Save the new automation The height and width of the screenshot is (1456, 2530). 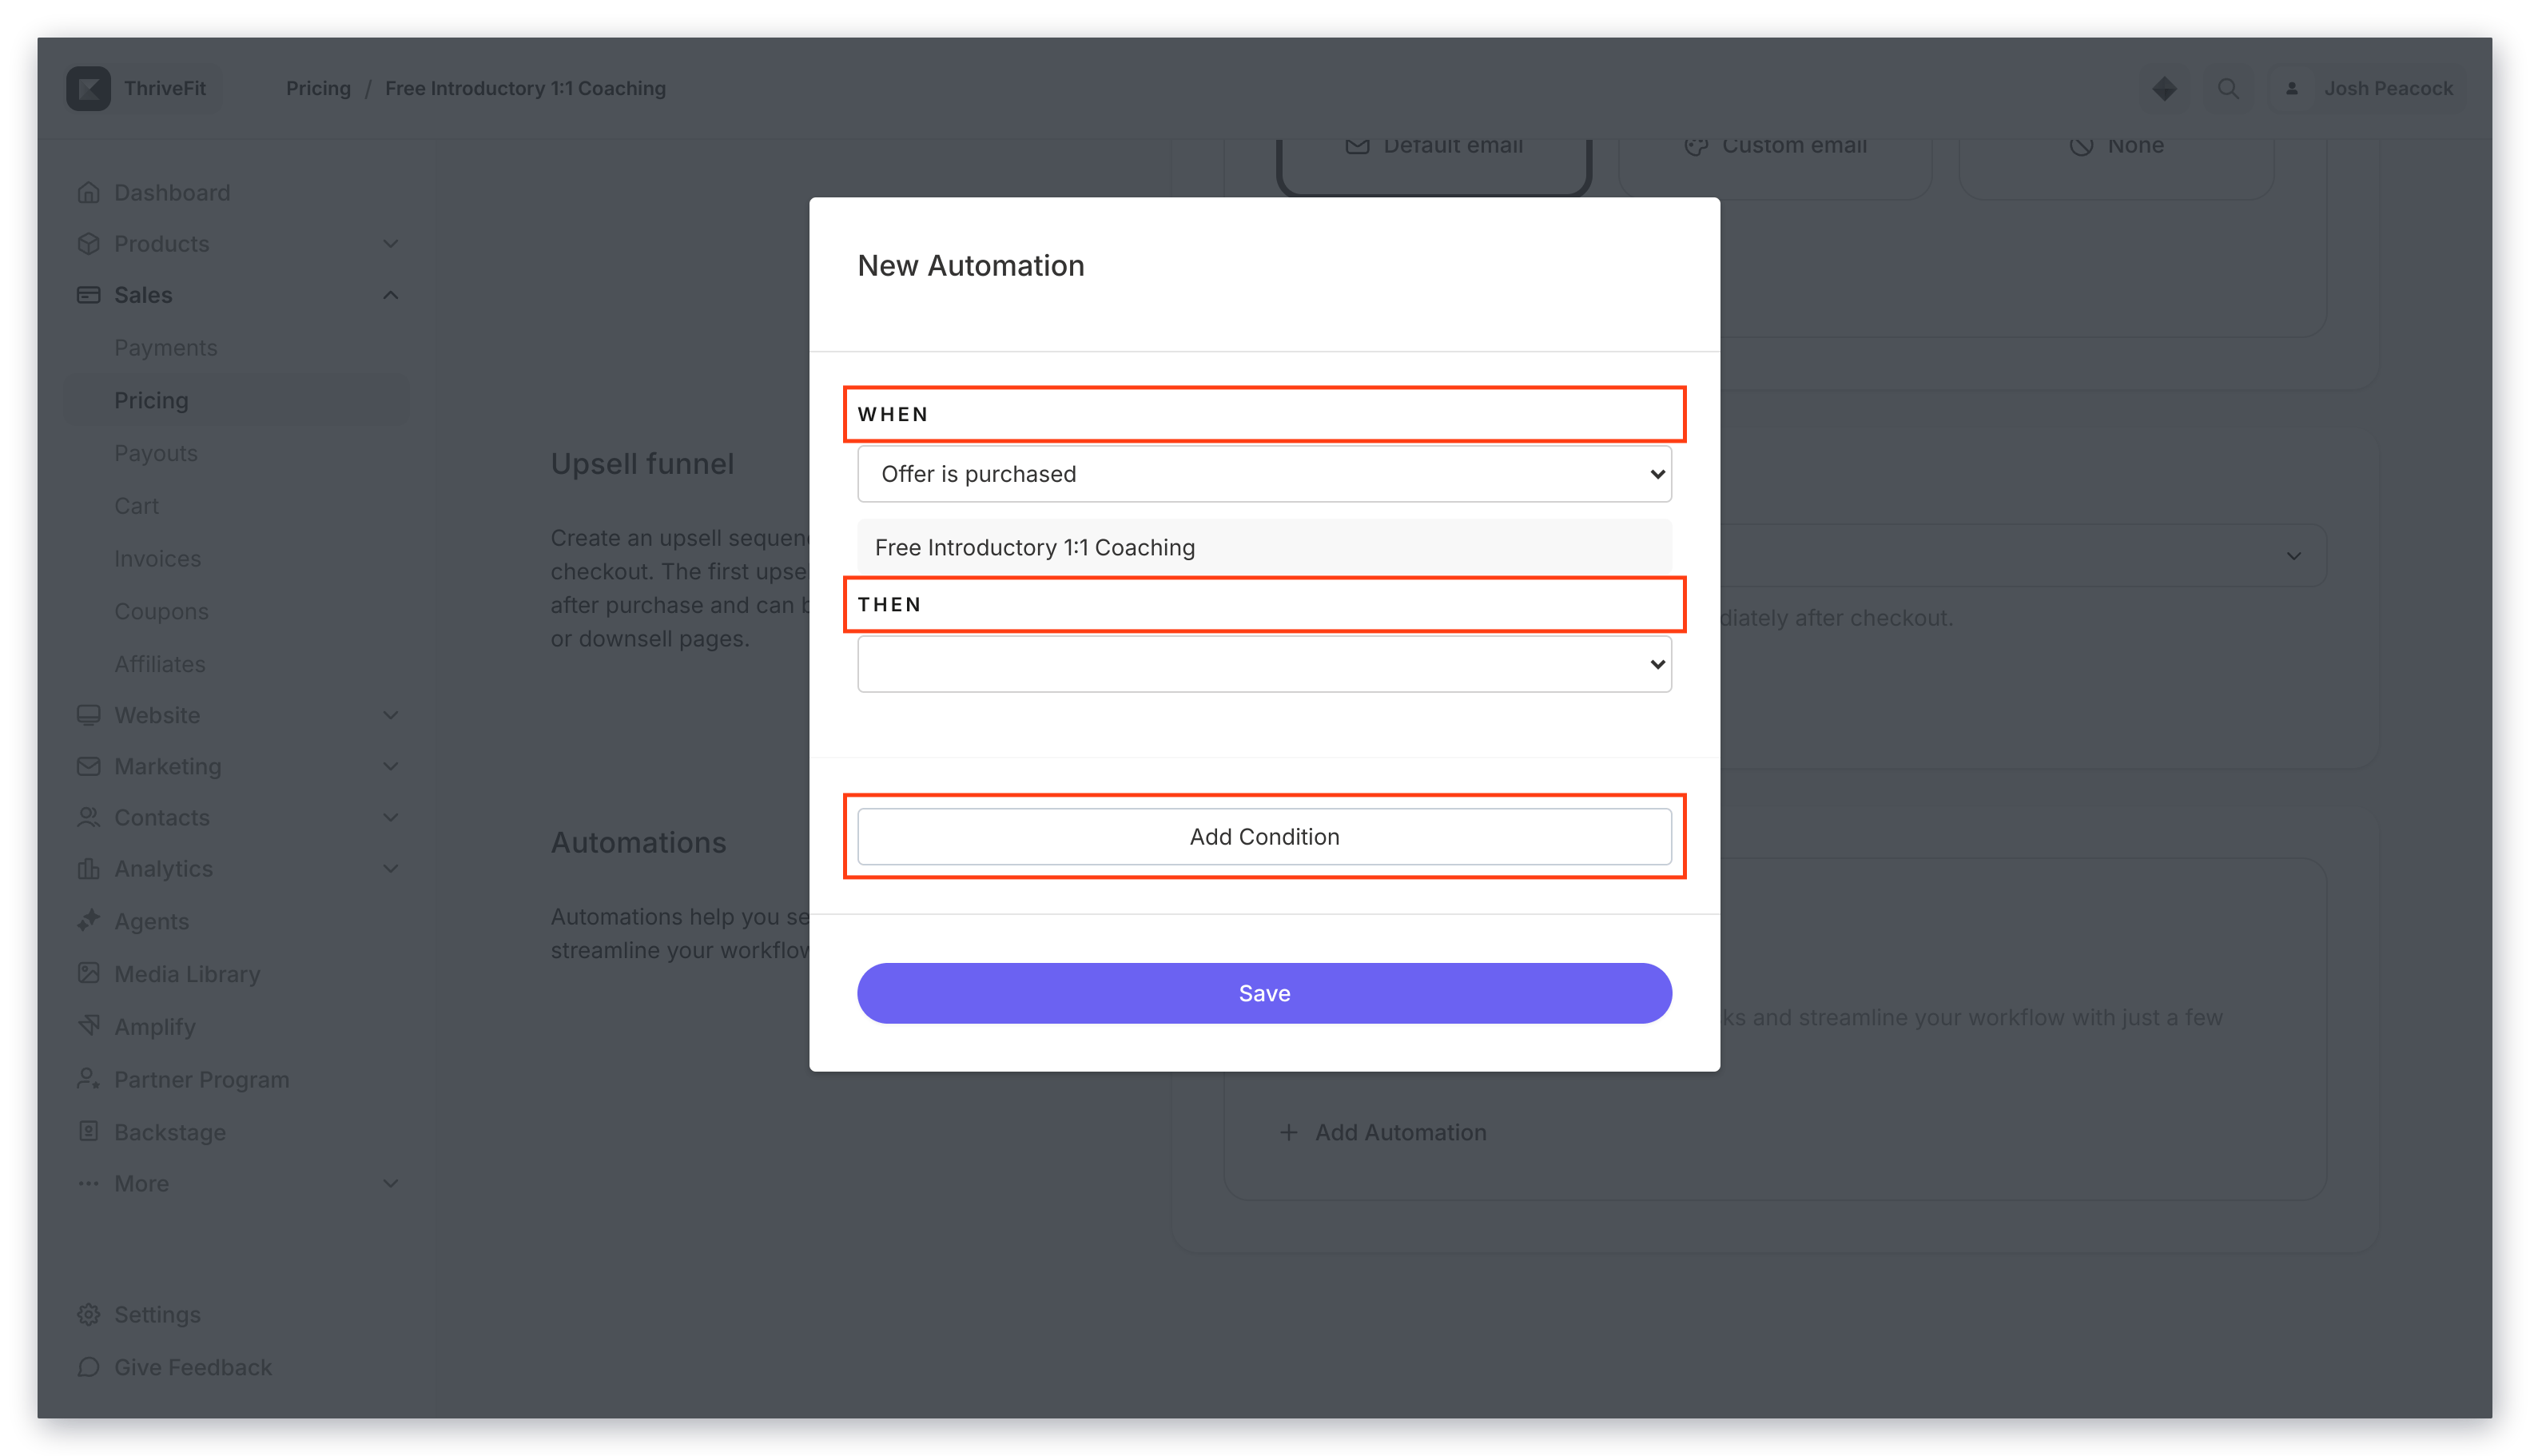click(1264, 993)
